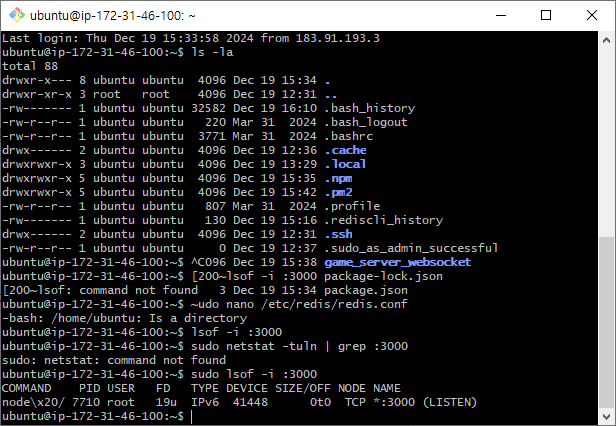Click 'Last login: Thu Dec 19 15:33:58' text
This screenshot has height=426, width=616.
pos(110,38)
